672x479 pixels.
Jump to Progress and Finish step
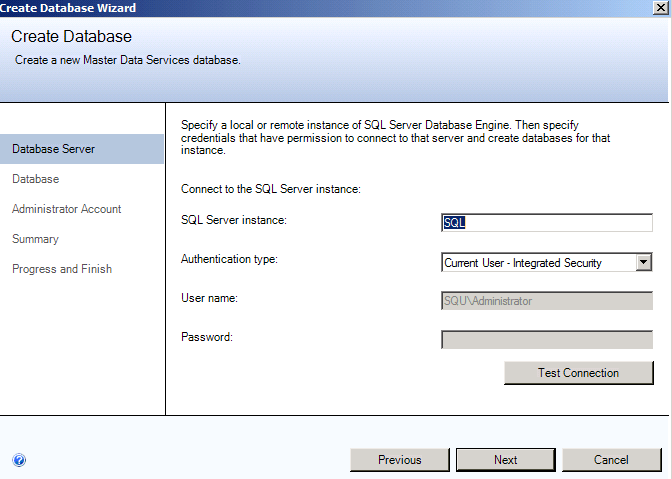(62, 269)
